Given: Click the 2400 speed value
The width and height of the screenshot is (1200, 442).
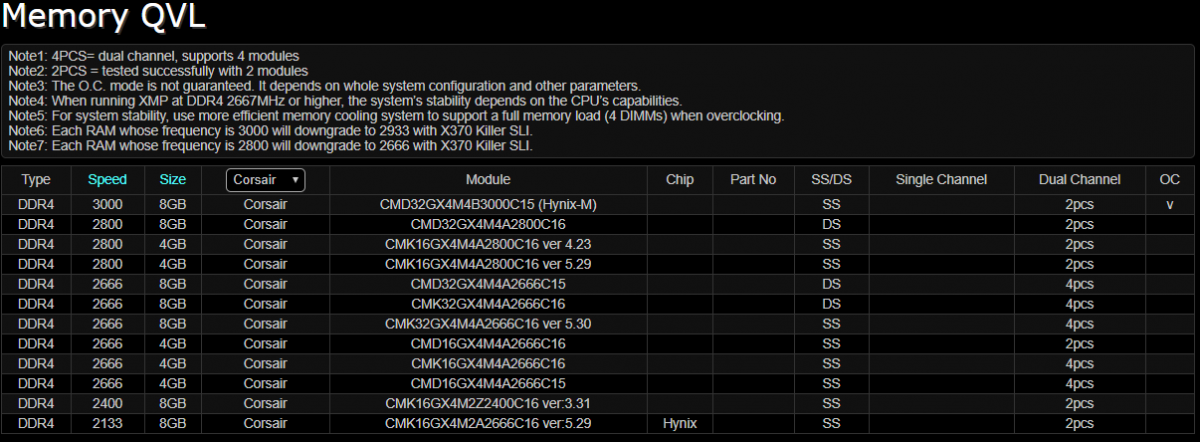Looking at the screenshot, I should click(107, 404).
